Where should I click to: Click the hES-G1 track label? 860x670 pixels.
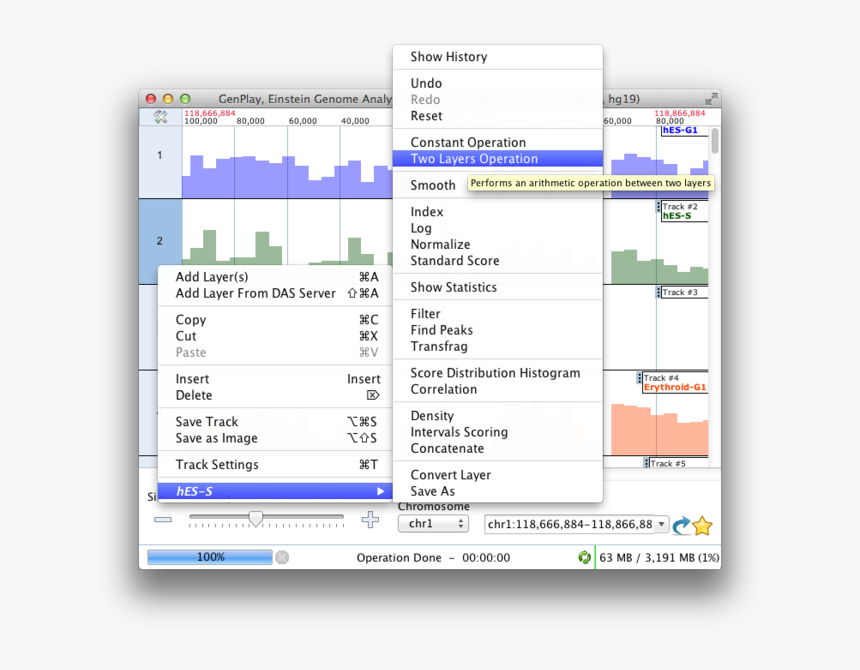[x=680, y=130]
